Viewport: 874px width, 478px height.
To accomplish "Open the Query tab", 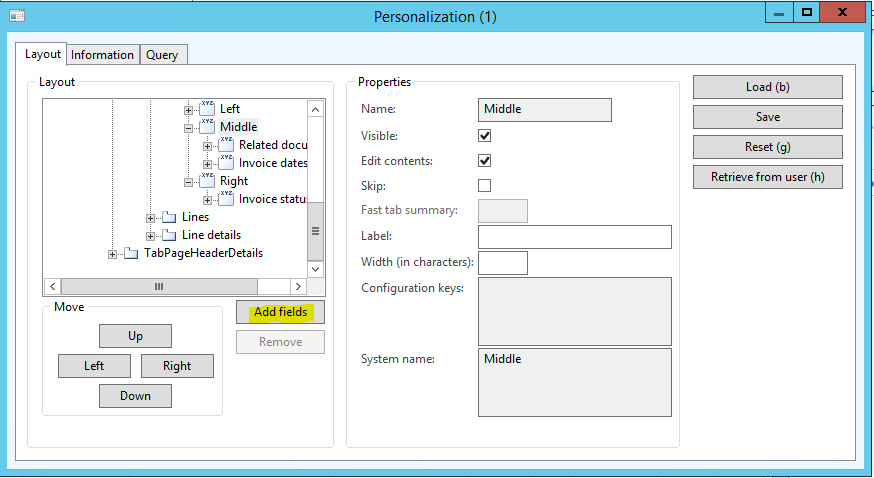I will click(x=162, y=55).
